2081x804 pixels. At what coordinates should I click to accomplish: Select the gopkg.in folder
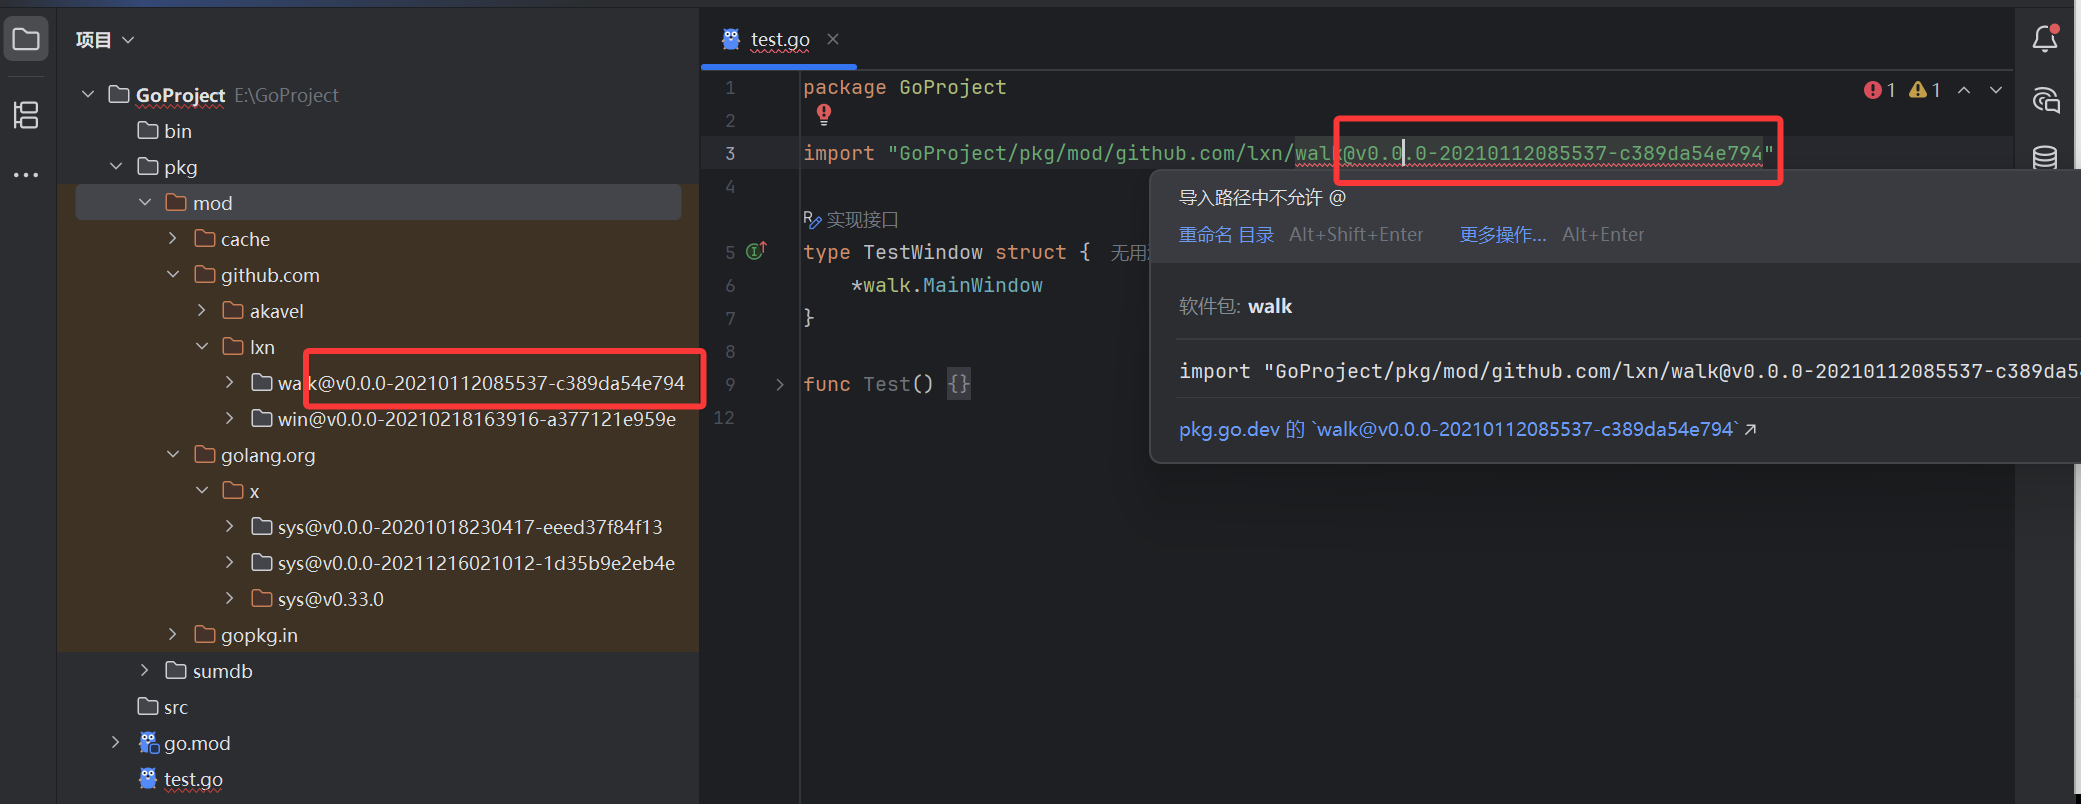point(246,635)
